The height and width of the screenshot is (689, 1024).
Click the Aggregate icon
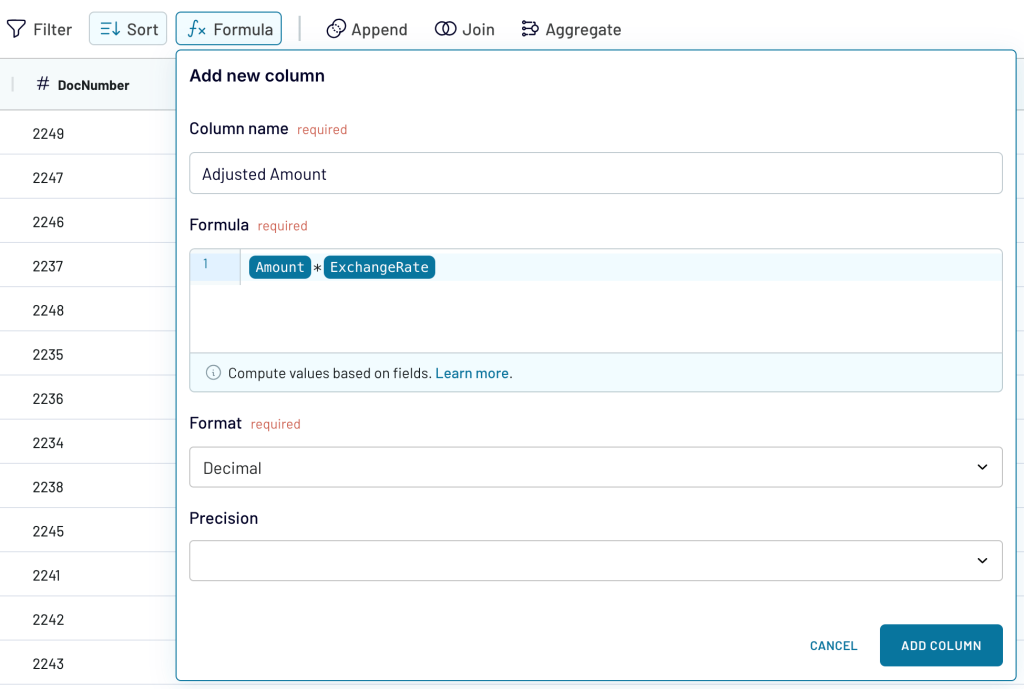pyautogui.click(x=530, y=29)
